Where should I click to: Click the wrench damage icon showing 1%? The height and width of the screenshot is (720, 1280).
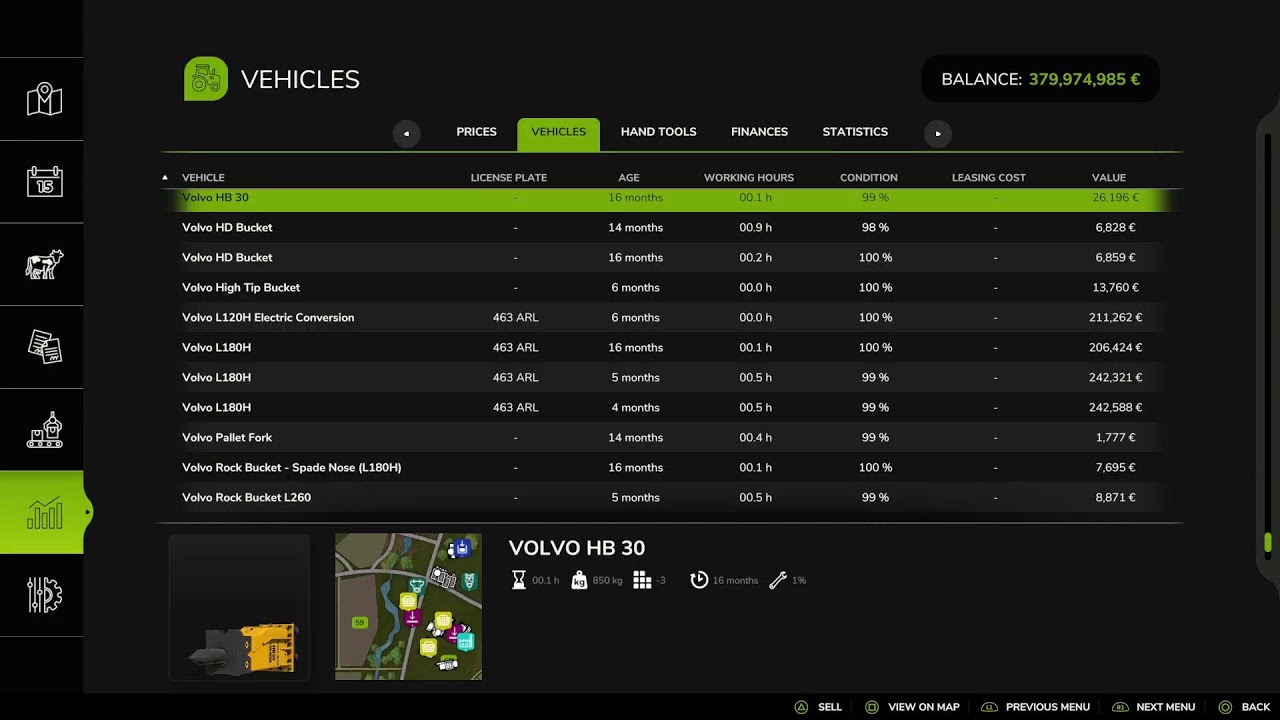(x=778, y=580)
